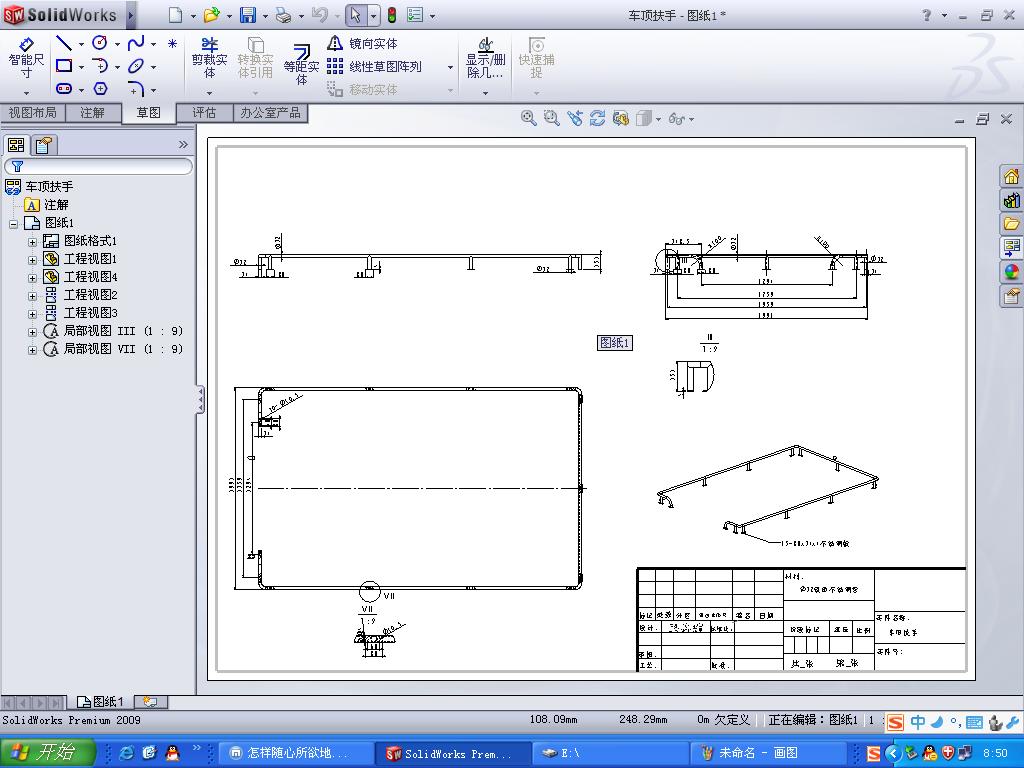The width and height of the screenshot is (1024, 768).
Task: Choose the Corner Rectangle tool
Action: (x=63, y=65)
